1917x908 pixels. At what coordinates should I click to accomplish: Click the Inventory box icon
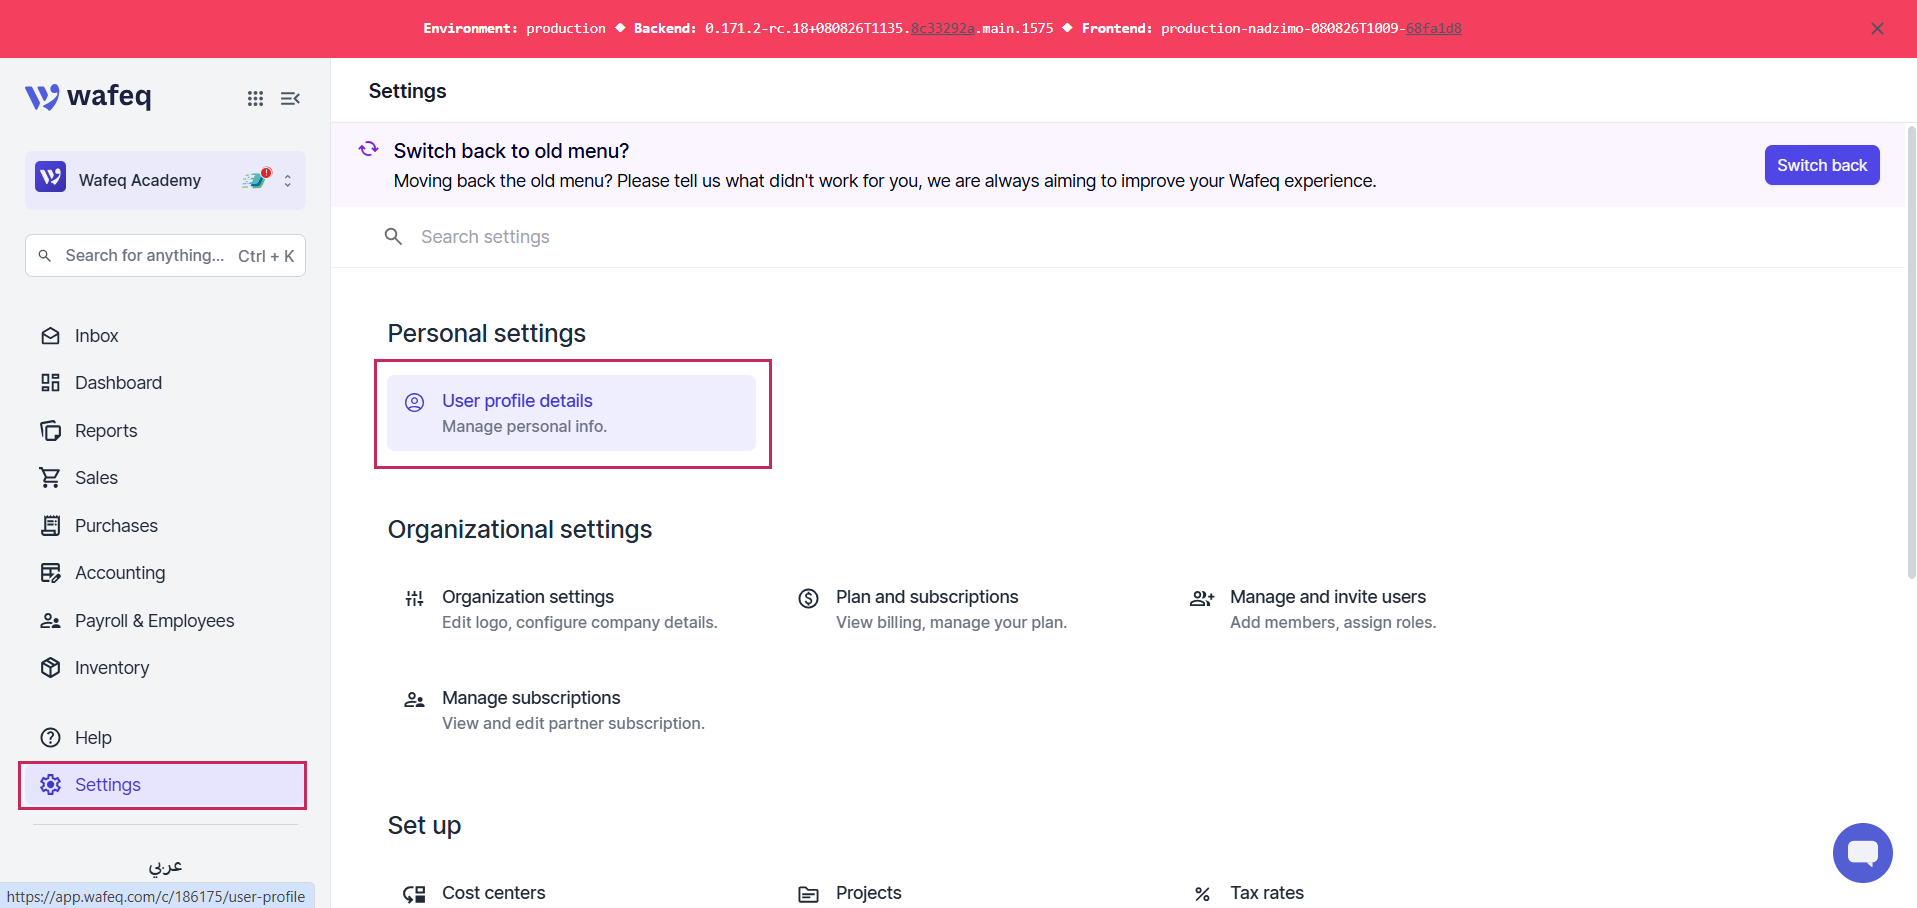50,668
